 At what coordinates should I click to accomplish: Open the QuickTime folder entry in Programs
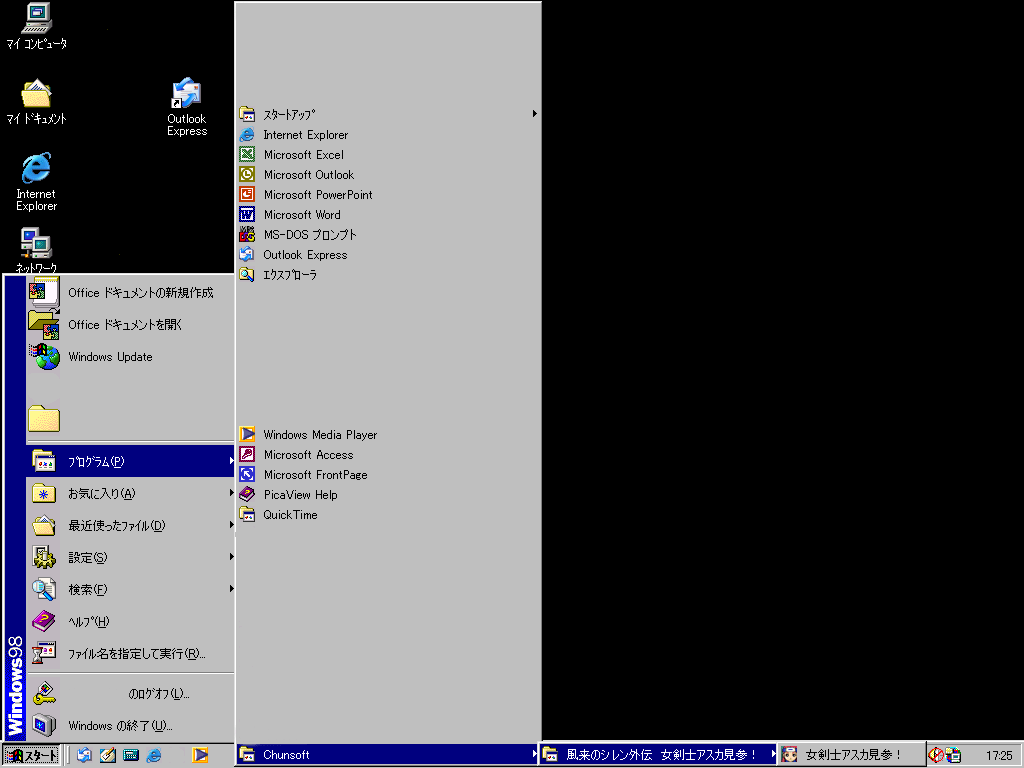click(x=388, y=515)
